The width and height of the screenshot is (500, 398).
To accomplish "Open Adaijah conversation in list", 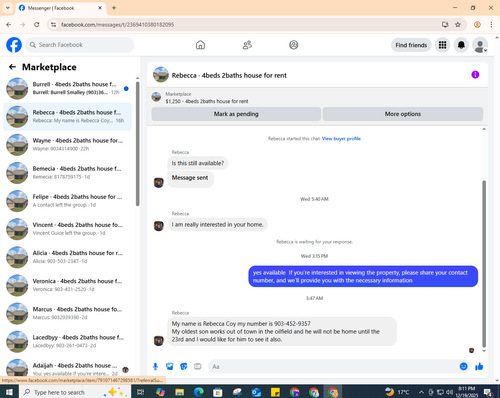I will [67, 368].
